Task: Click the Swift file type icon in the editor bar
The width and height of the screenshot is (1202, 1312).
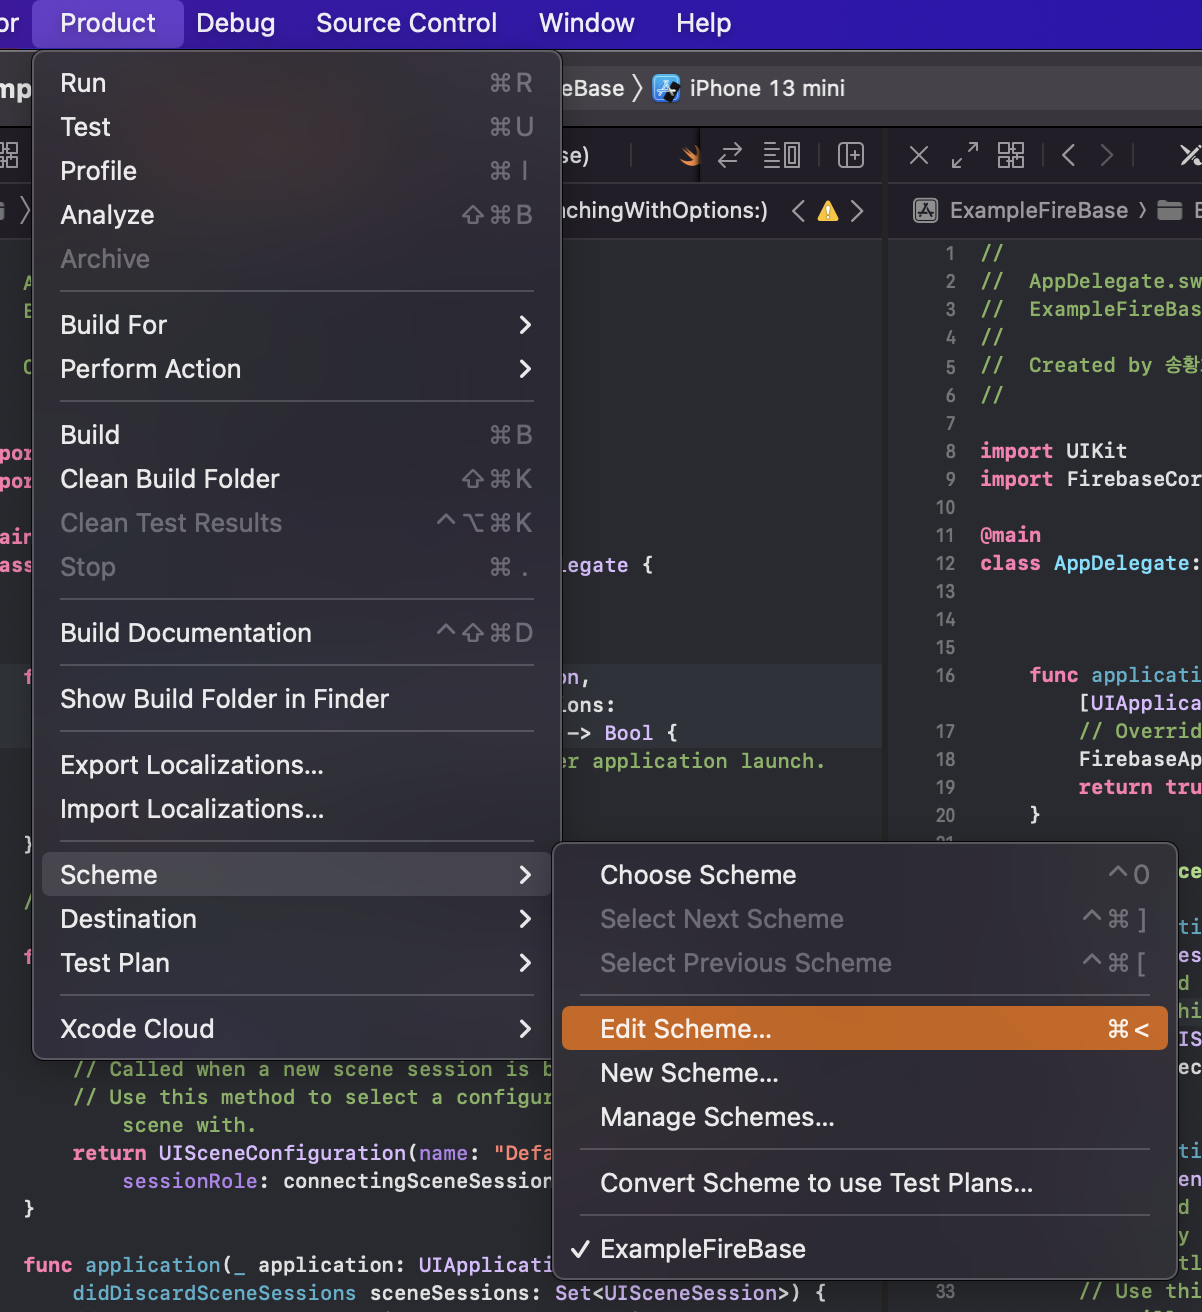Action: pos(689,155)
